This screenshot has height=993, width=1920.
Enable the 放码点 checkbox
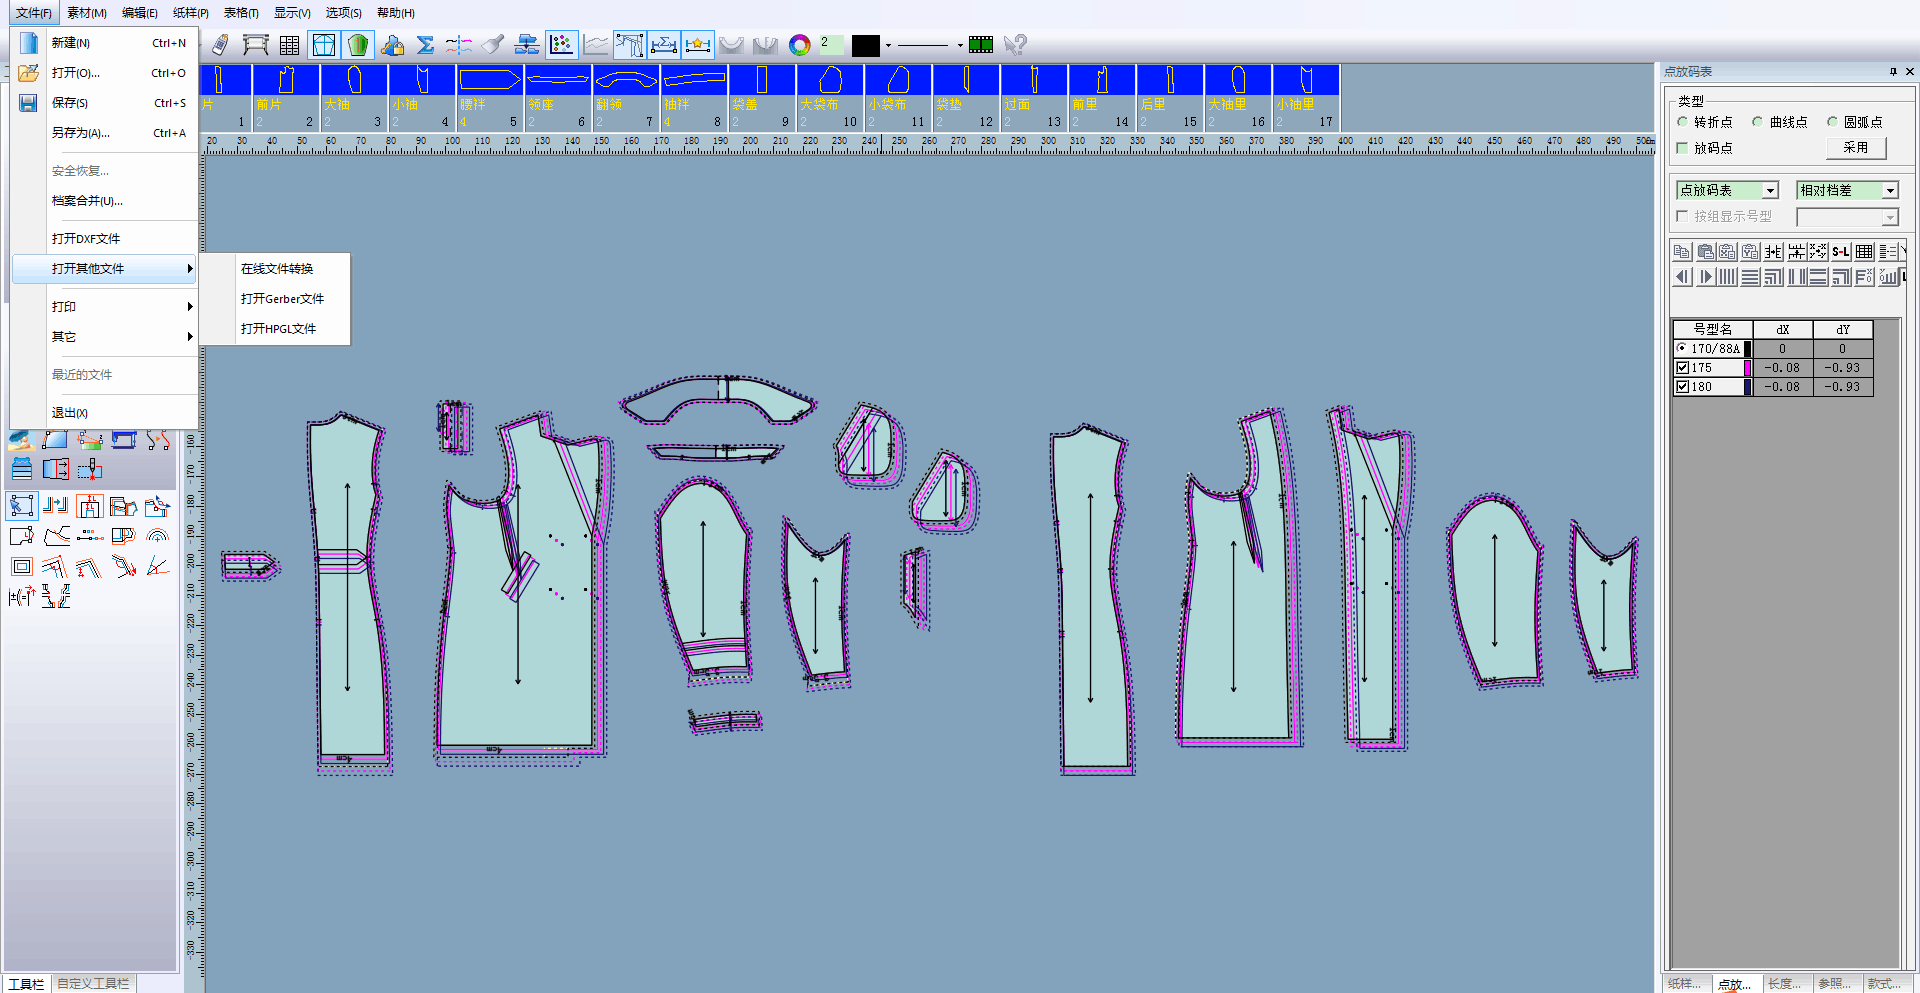point(1683,148)
